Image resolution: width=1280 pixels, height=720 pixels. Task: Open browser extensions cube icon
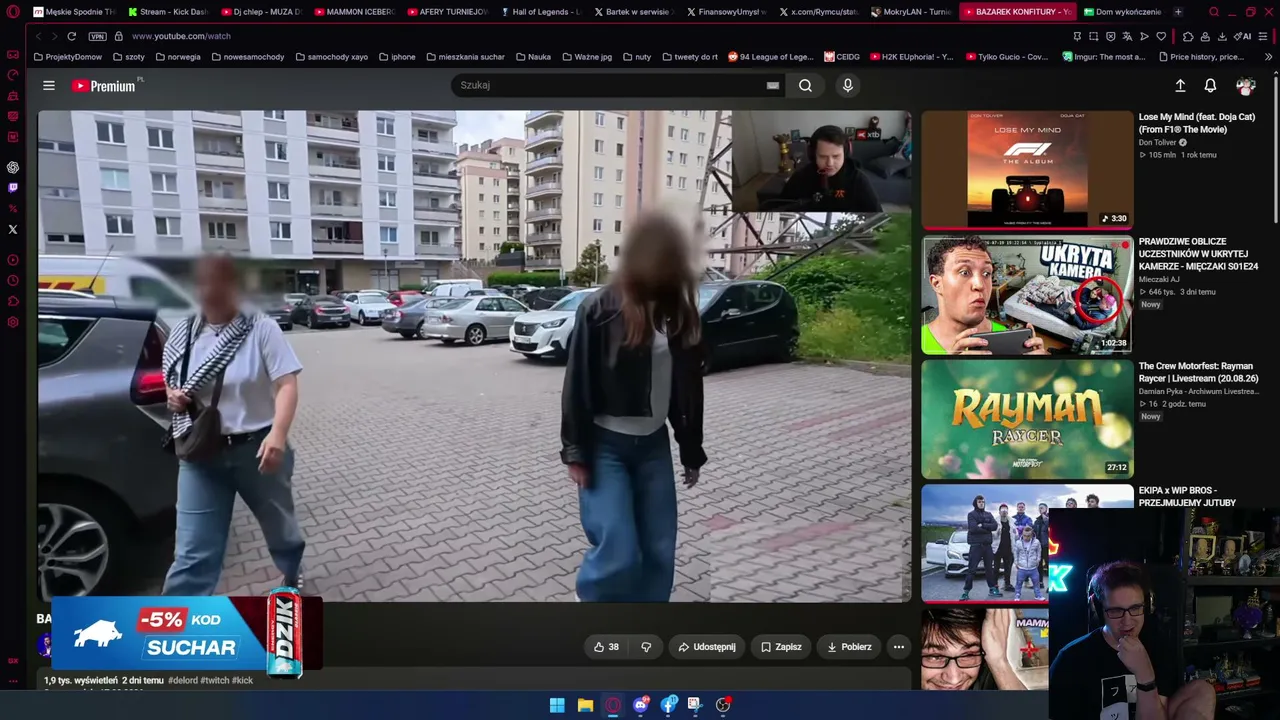click(x=1188, y=37)
